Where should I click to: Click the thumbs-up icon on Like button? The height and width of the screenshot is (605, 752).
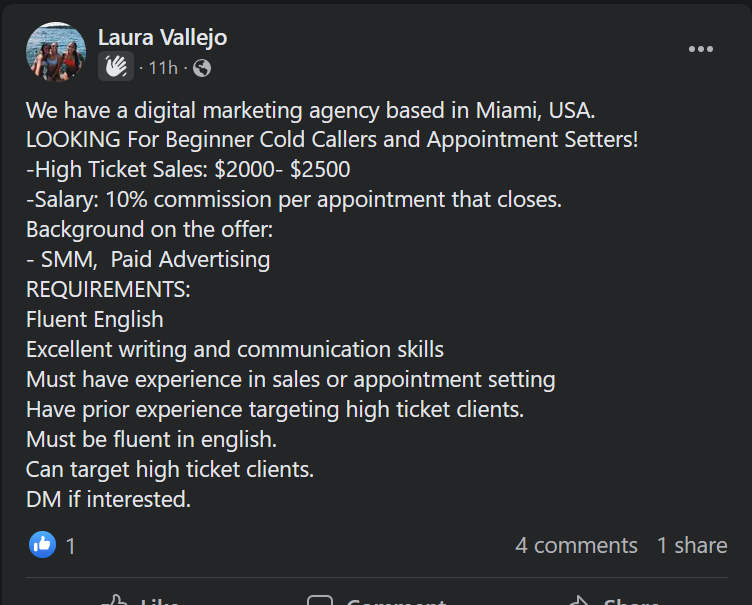point(115,601)
